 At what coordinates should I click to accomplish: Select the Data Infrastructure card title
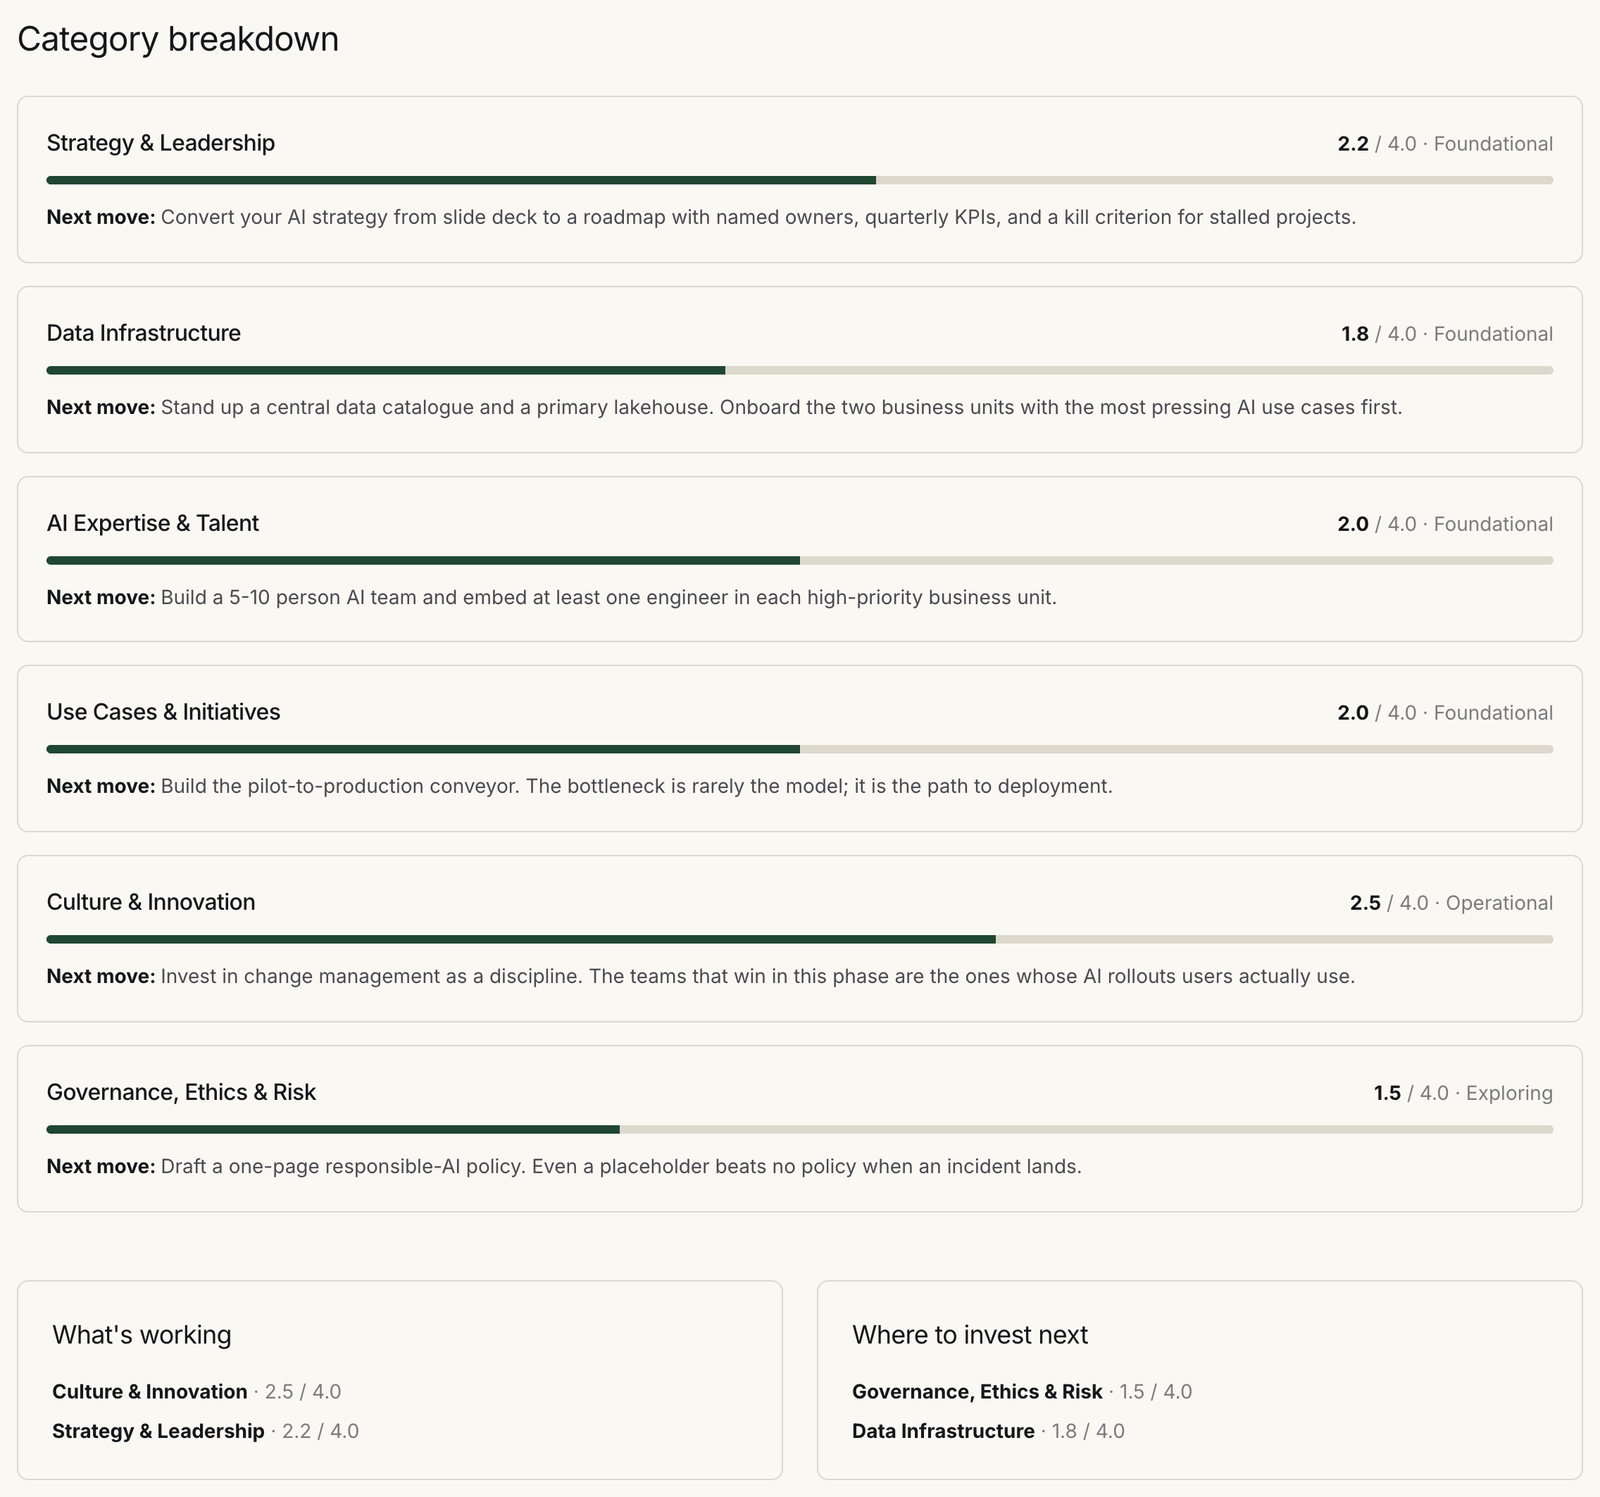pos(144,333)
